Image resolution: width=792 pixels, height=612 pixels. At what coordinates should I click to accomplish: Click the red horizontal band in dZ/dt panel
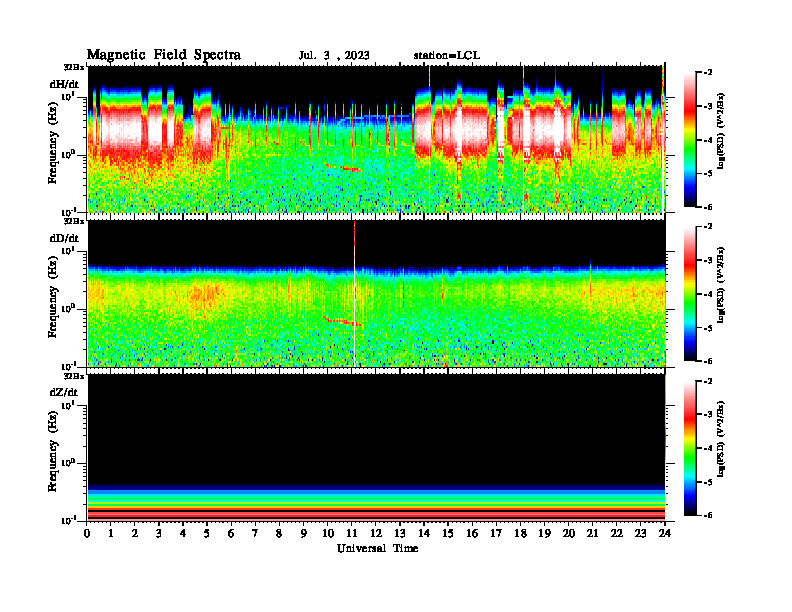point(376,514)
